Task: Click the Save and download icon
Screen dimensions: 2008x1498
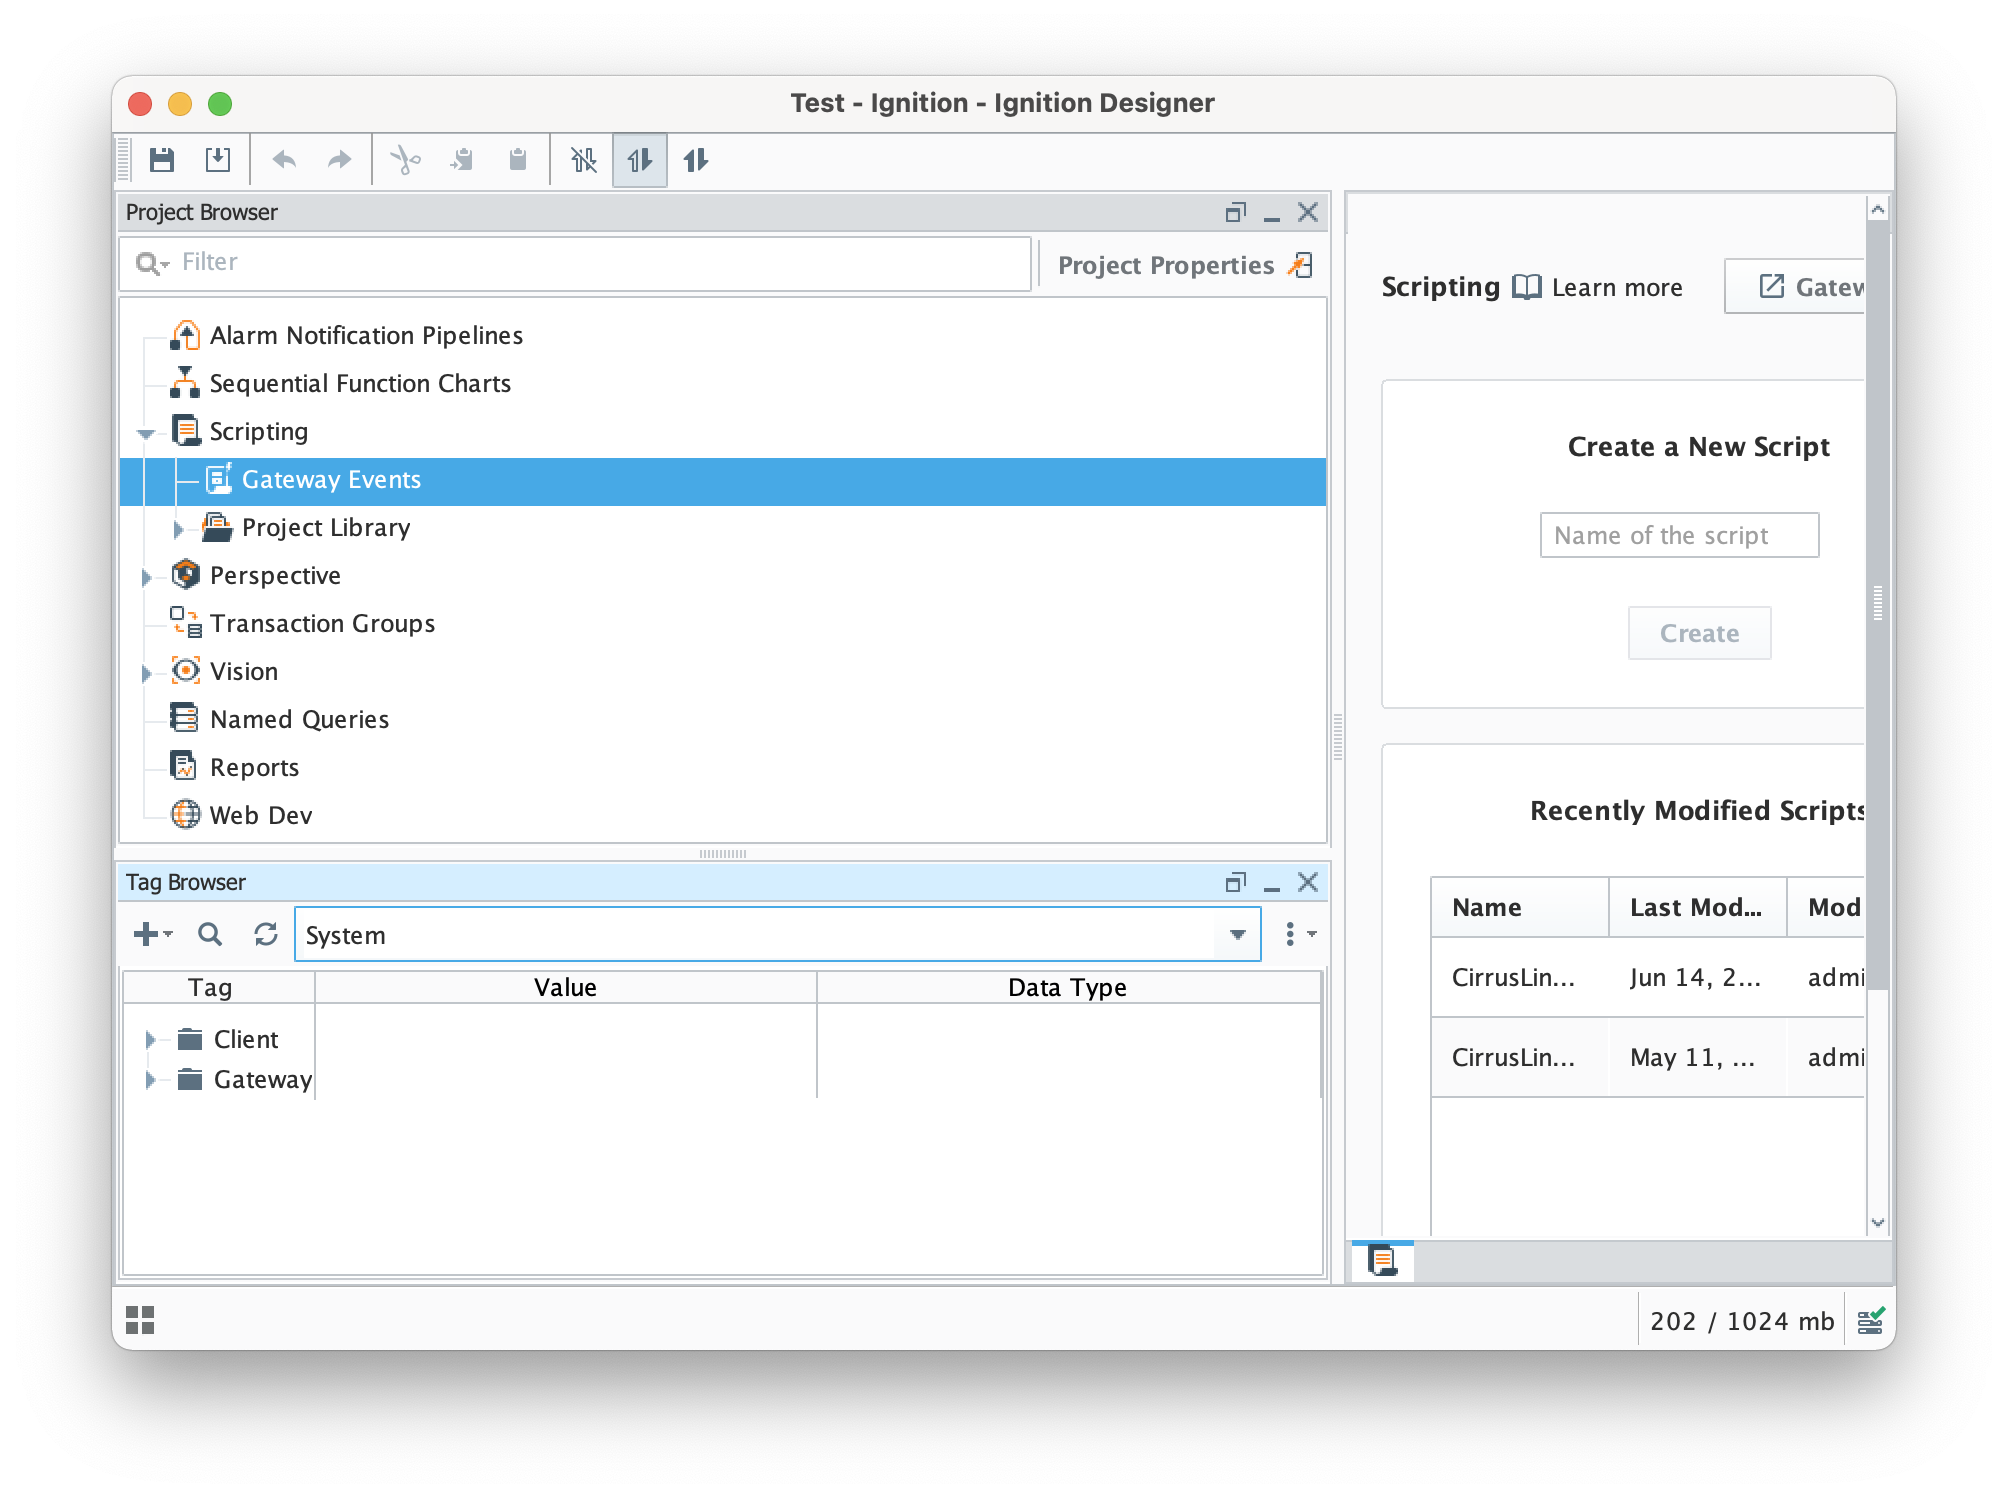Action: click(x=217, y=160)
